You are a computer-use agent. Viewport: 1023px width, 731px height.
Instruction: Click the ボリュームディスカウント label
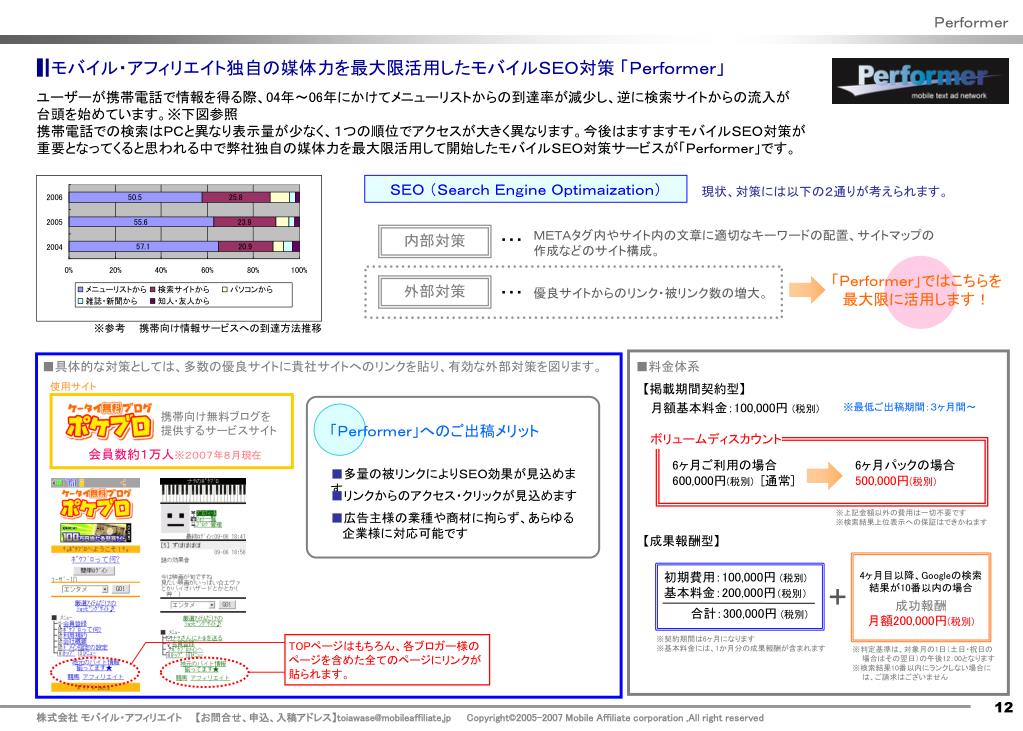(x=716, y=439)
